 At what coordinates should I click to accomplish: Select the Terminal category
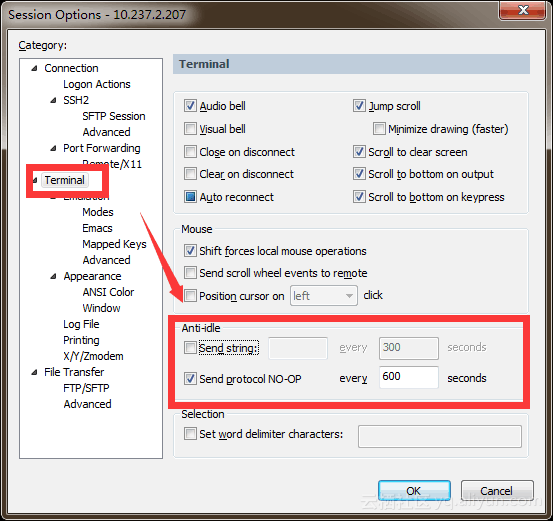pyautogui.click(x=65, y=180)
